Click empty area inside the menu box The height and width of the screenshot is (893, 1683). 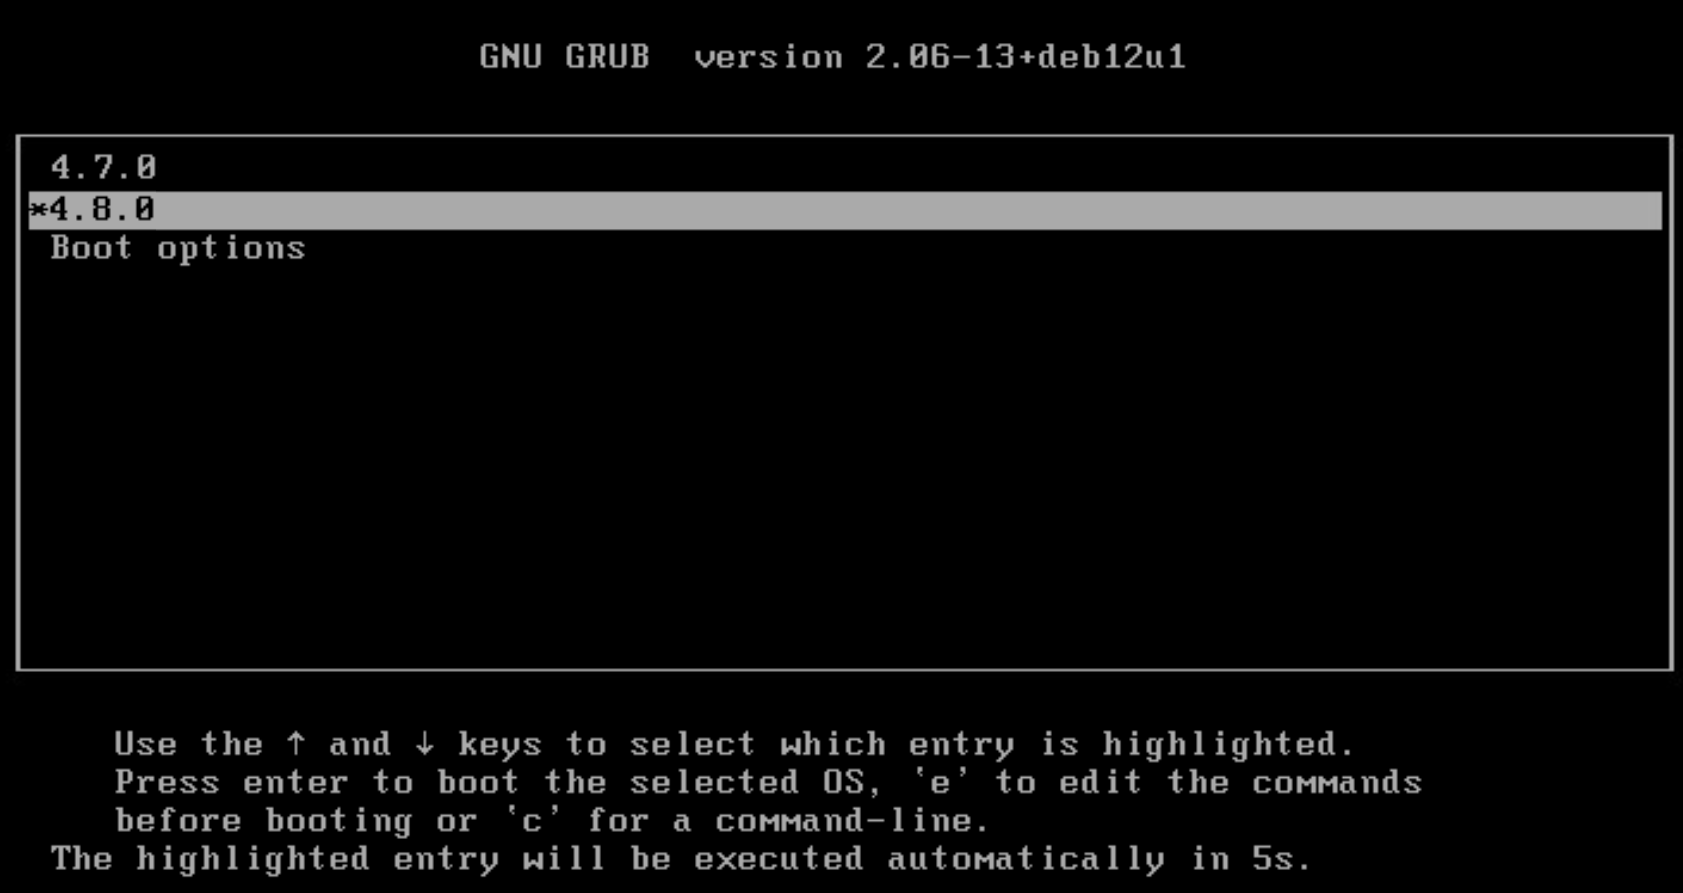point(845,460)
